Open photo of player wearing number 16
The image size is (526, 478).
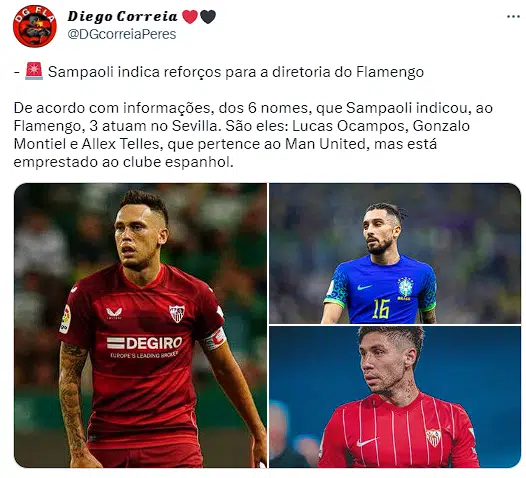(x=395, y=253)
